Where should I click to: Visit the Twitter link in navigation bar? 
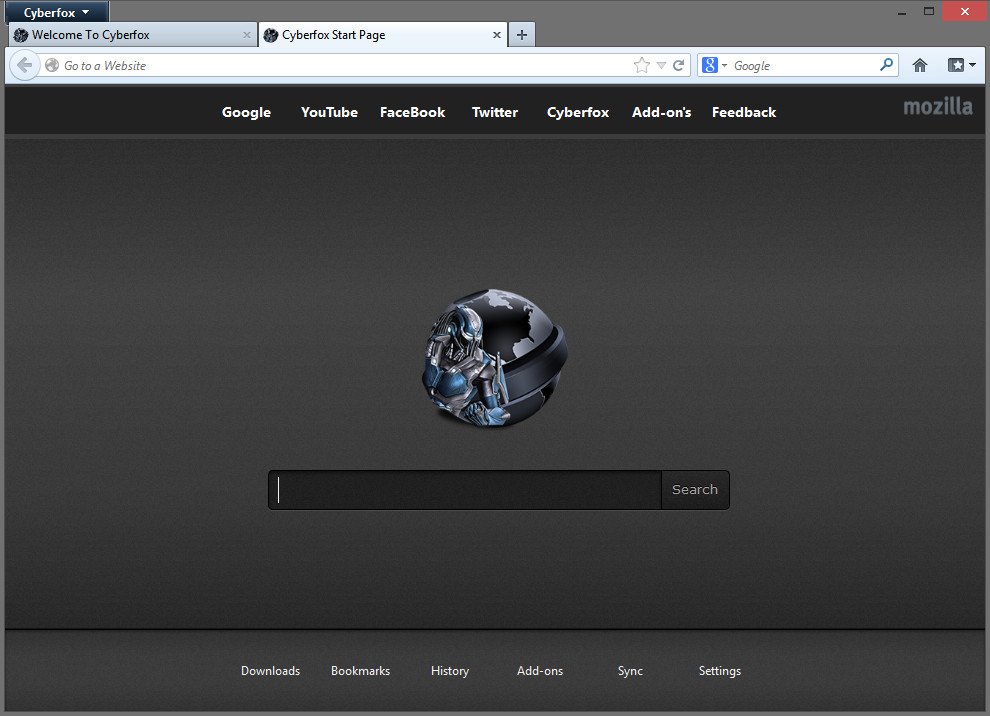[x=495, y=112]
